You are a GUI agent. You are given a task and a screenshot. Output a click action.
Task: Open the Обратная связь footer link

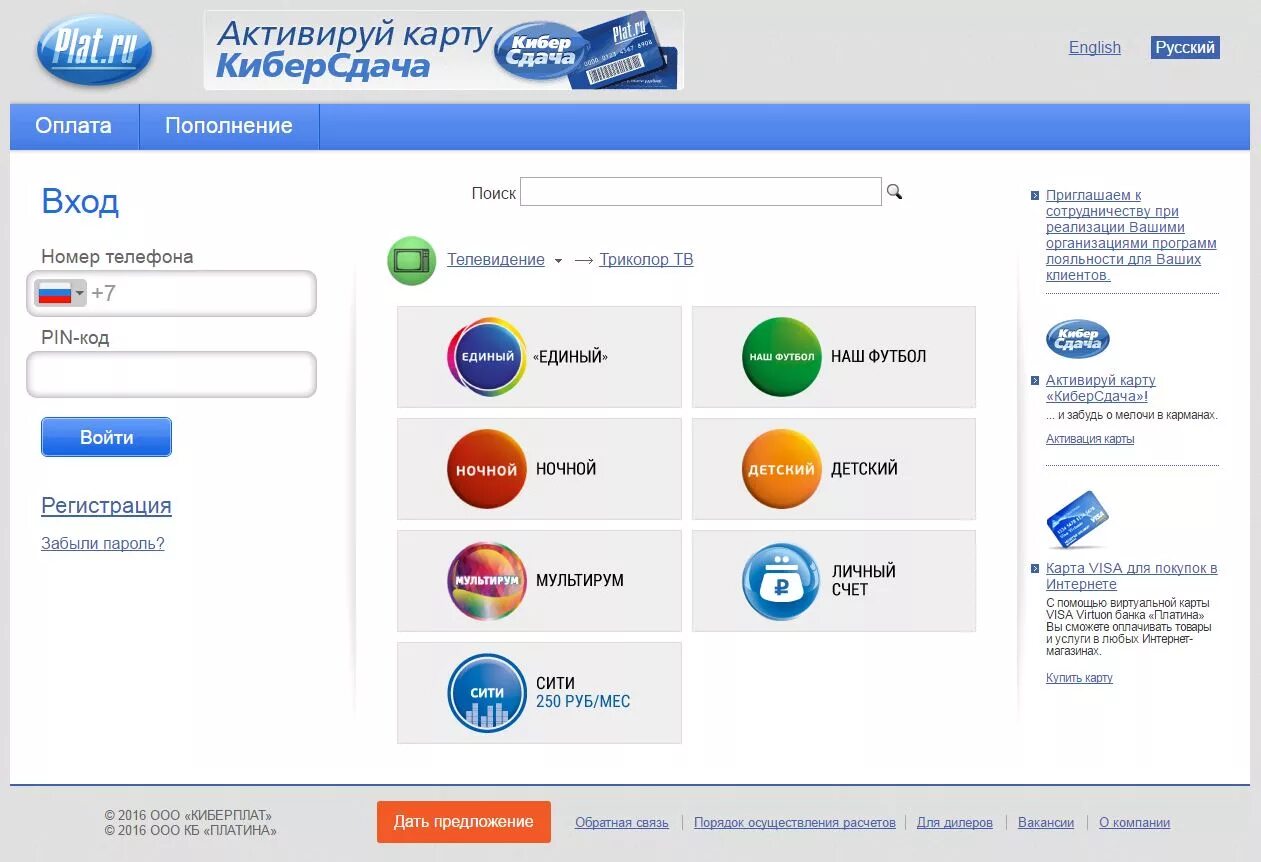(x=622, y=823)
